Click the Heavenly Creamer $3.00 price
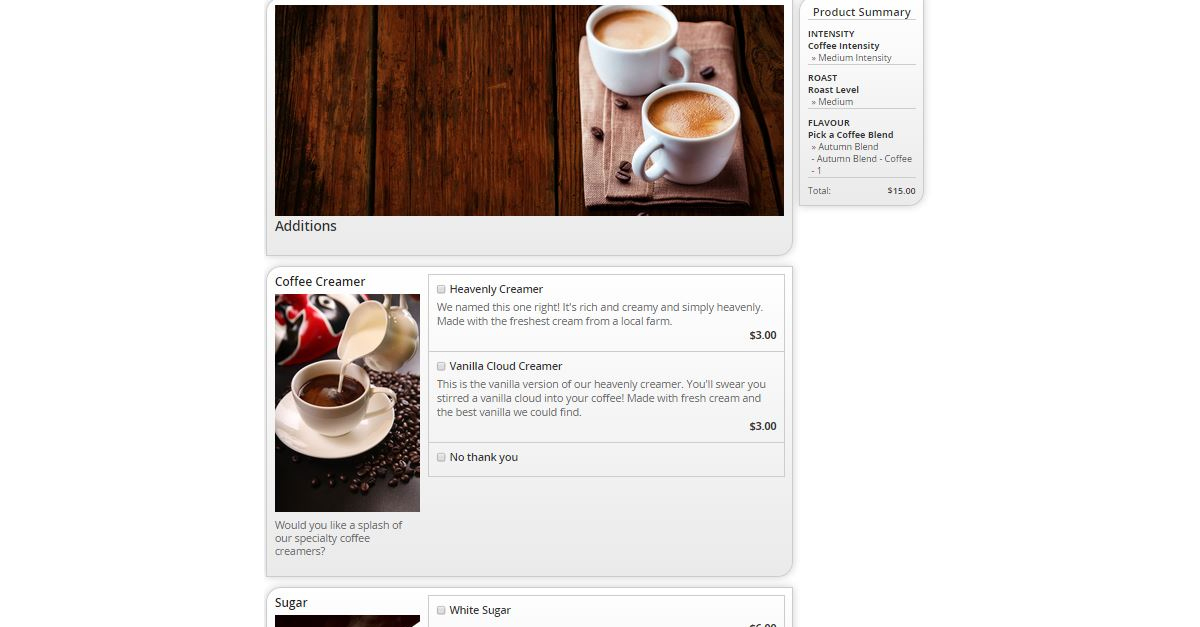The image size is (1200, 627). click(763, 335)
